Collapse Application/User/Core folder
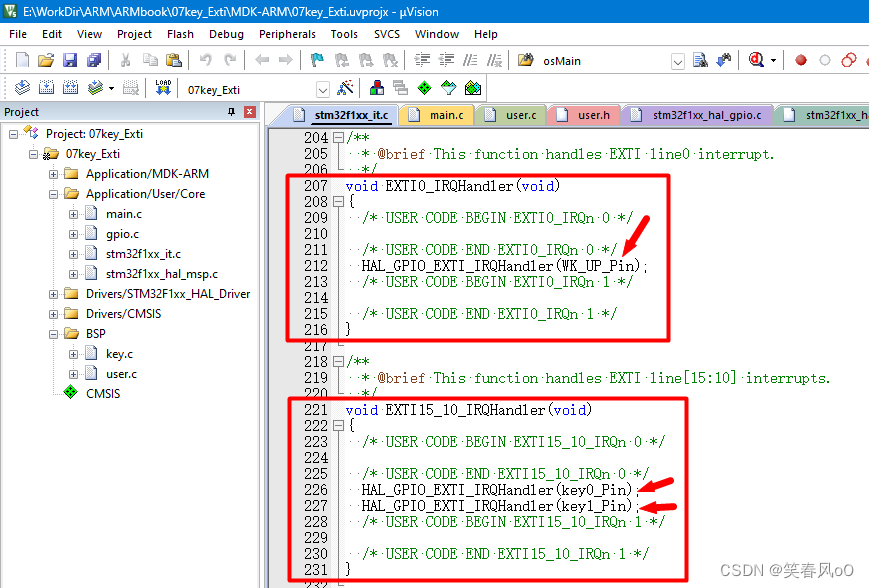This screenshot has height=588, width=869. click(53, 194)
